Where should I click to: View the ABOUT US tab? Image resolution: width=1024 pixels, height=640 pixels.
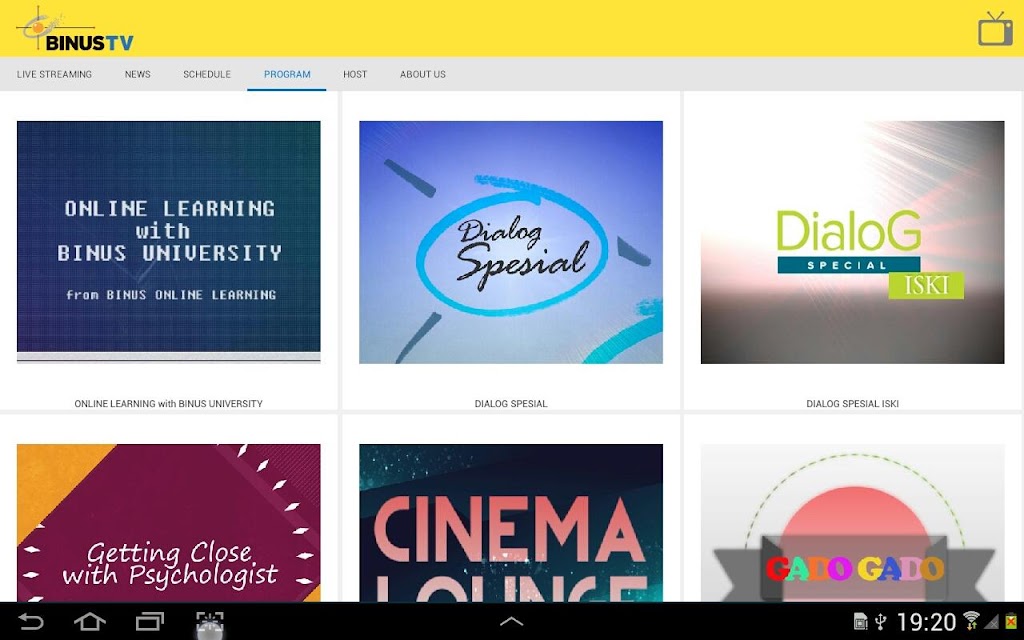pyautogui.click(x=423, y=74)
